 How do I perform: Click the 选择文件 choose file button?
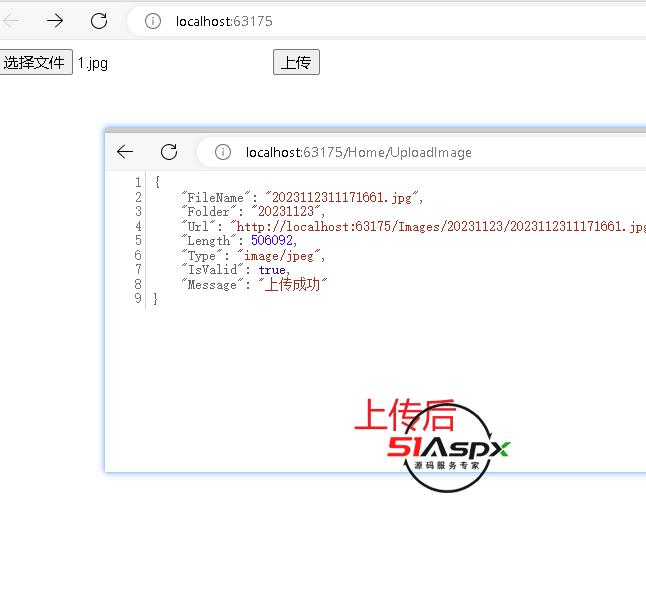(x=36, y=62)
